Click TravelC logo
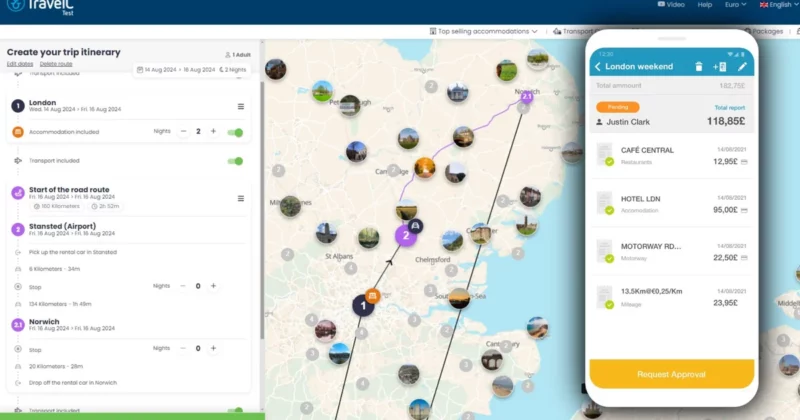 tap(41, 7)
